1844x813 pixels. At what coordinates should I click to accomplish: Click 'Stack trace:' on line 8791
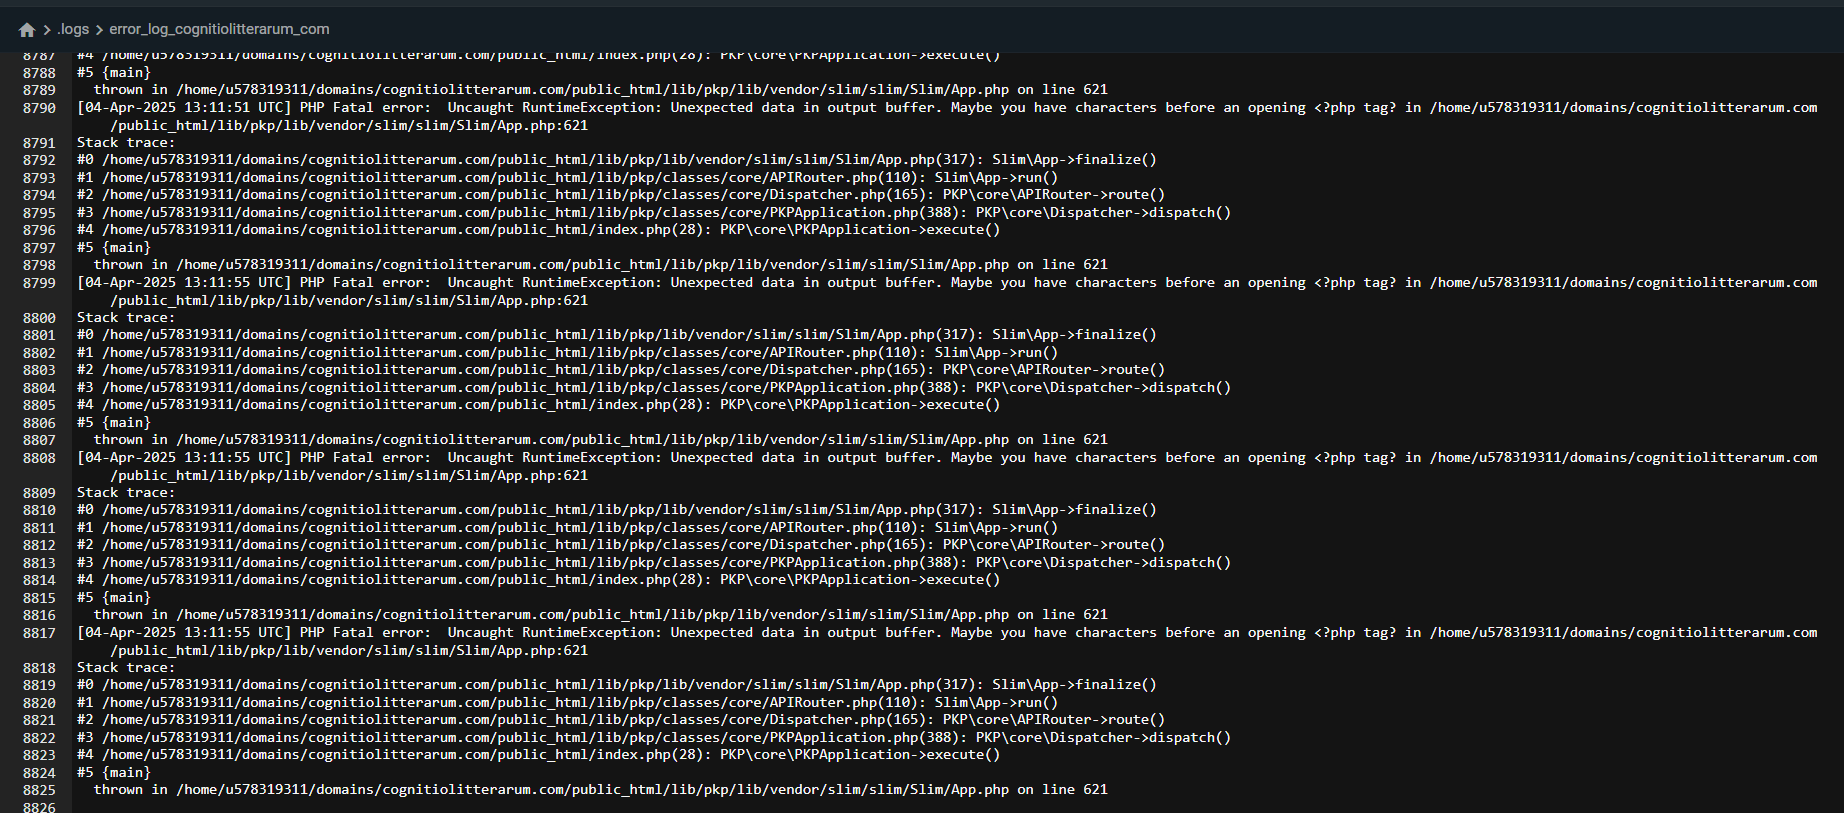pyautogui.click(x=126, y=142)
